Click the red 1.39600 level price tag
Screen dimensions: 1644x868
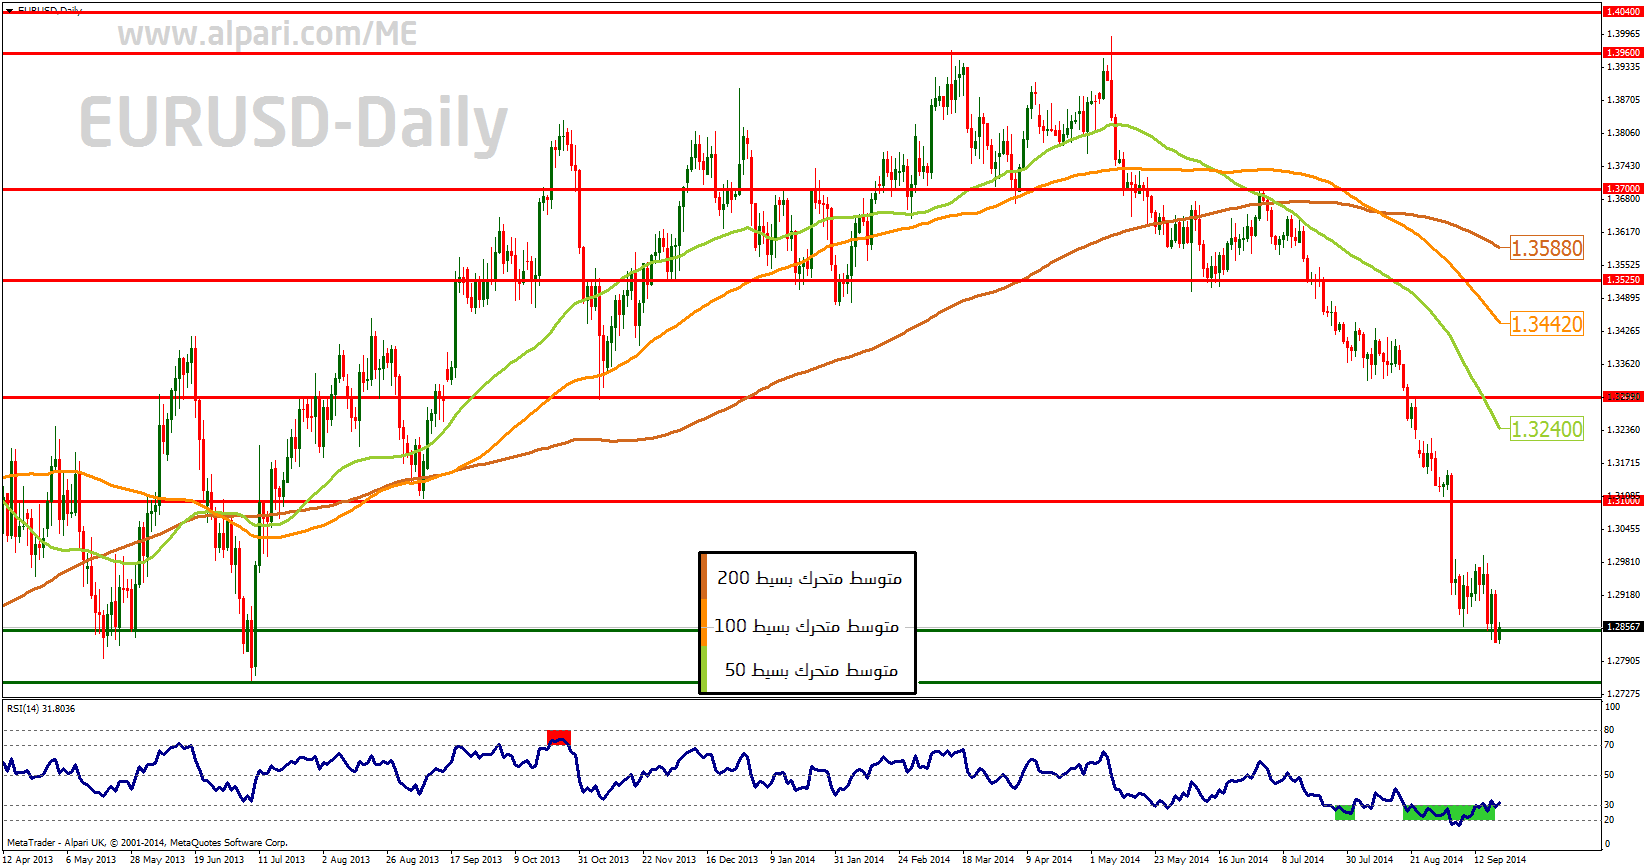1622,53
